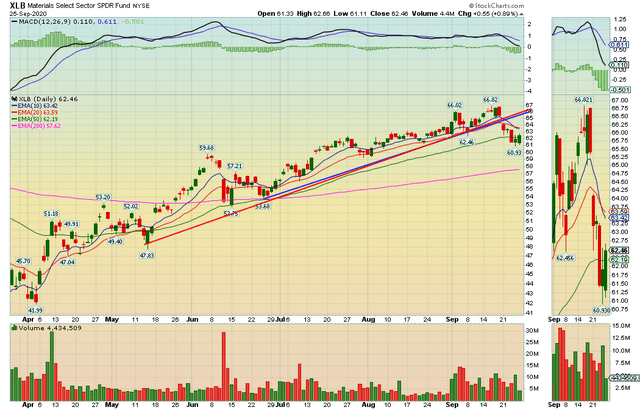
Task: Click the 66.821 label in the zoomed panel
Action: click(x=584, y=100)
